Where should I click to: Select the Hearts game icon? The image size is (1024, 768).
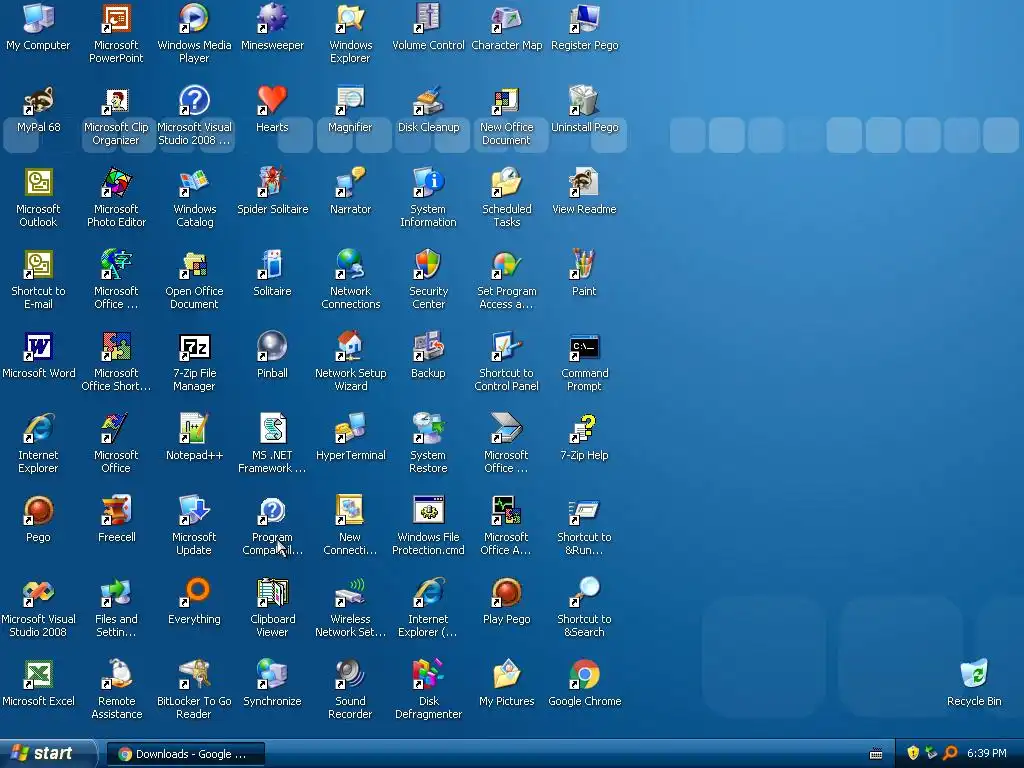click(272, 101)
